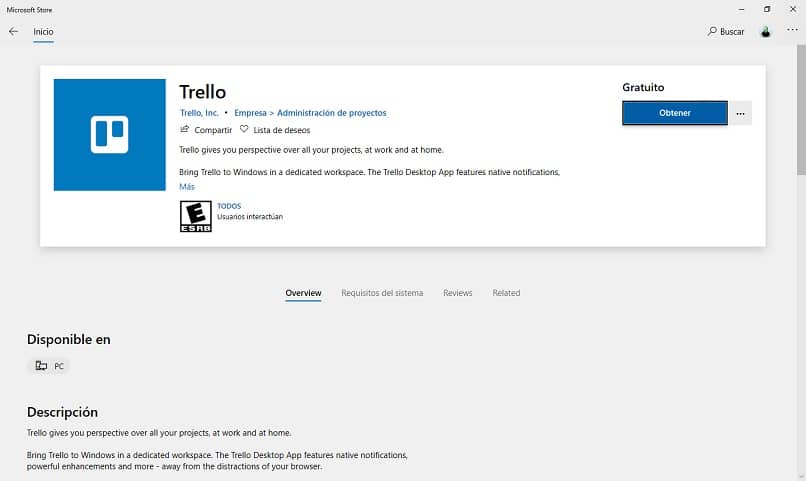The height and width of the screenshot is (481, 806).
Task: Open the Administración de proyectos category link
Action: tap(331, 113)
